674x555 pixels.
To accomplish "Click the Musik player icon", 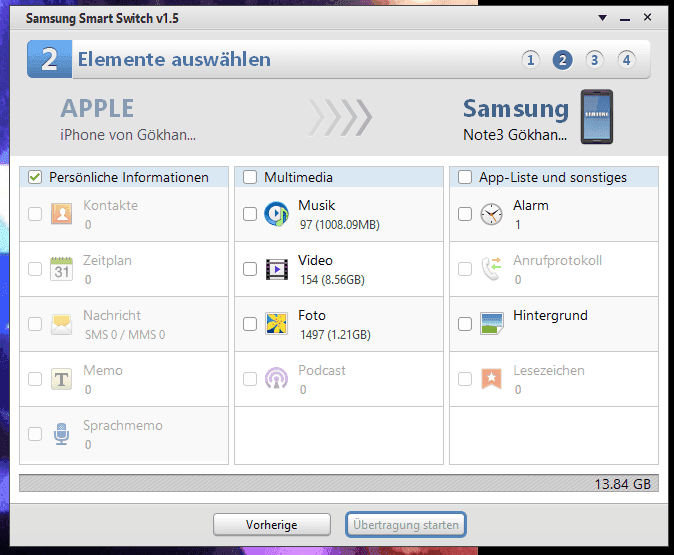I will pos(276,214).
